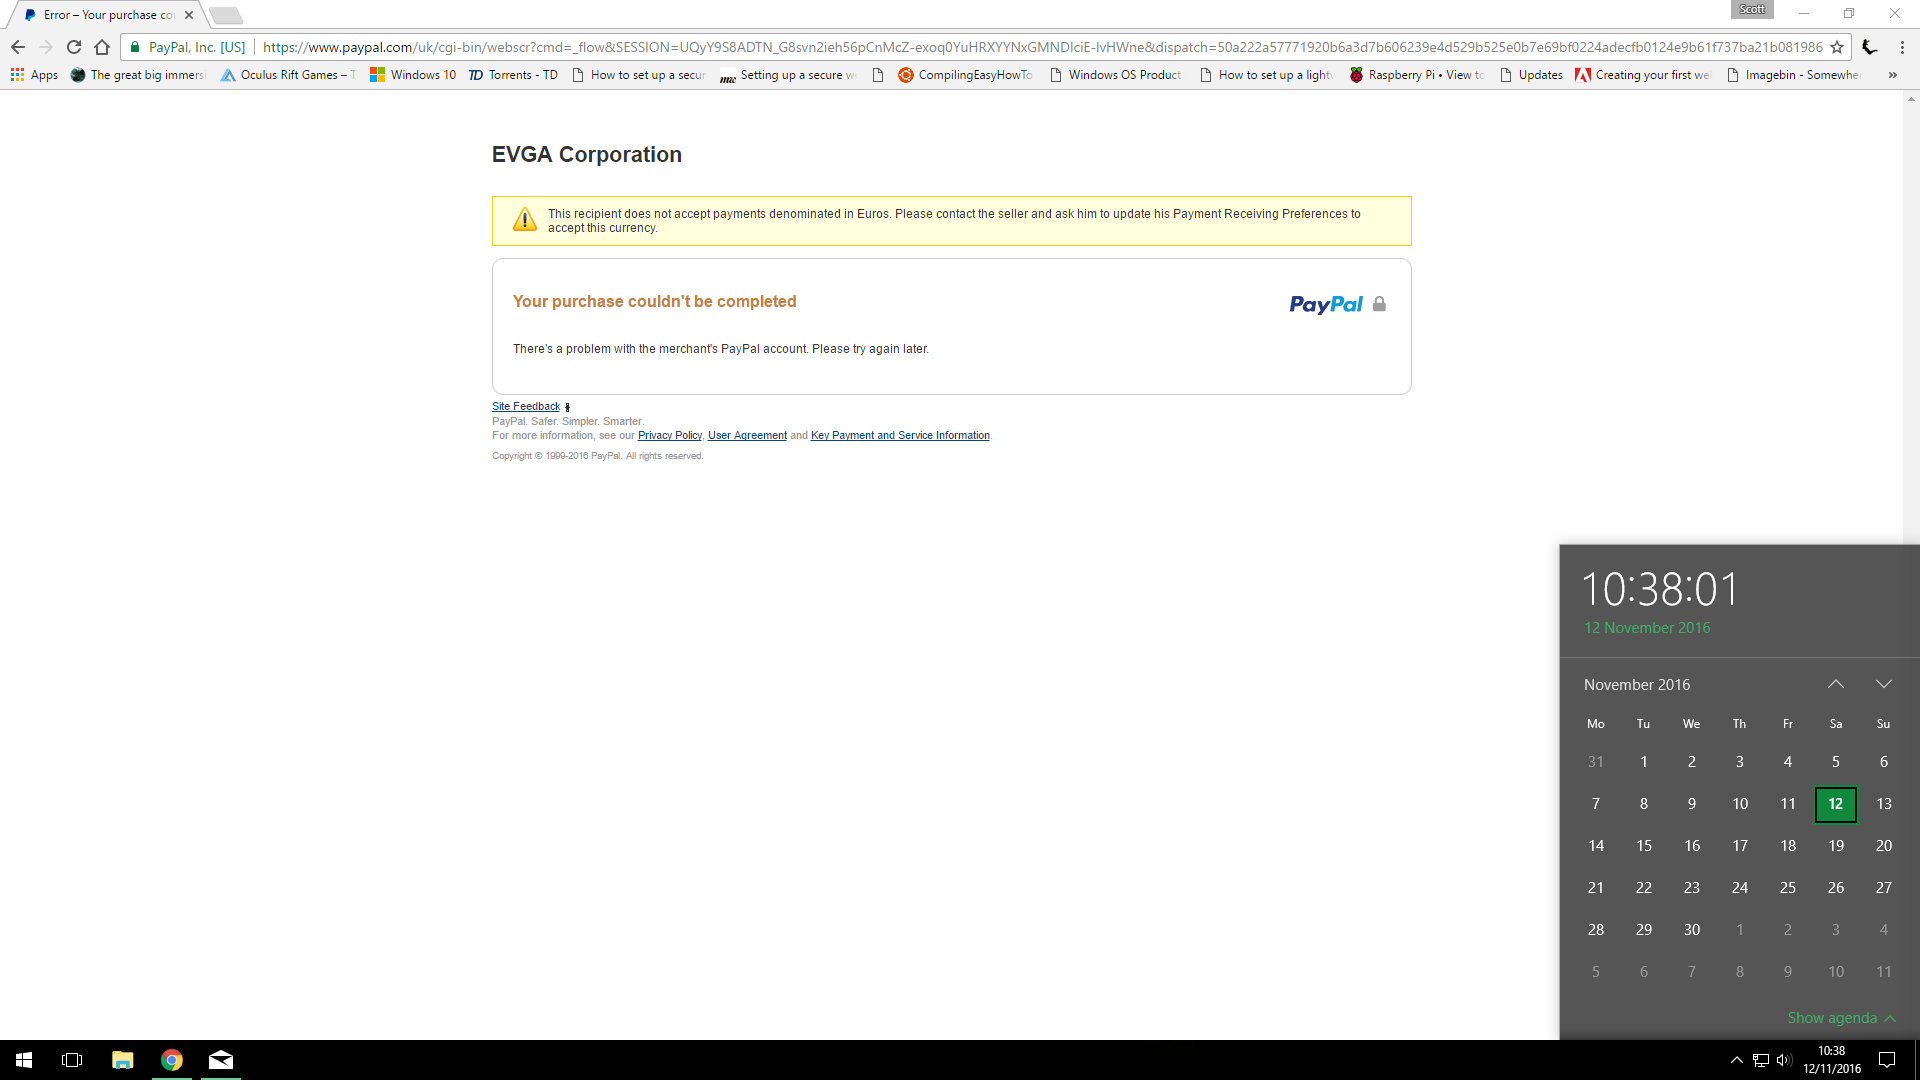
Task: Expand Show agenda in calendar flyout
Action: coord(1841,1018)
